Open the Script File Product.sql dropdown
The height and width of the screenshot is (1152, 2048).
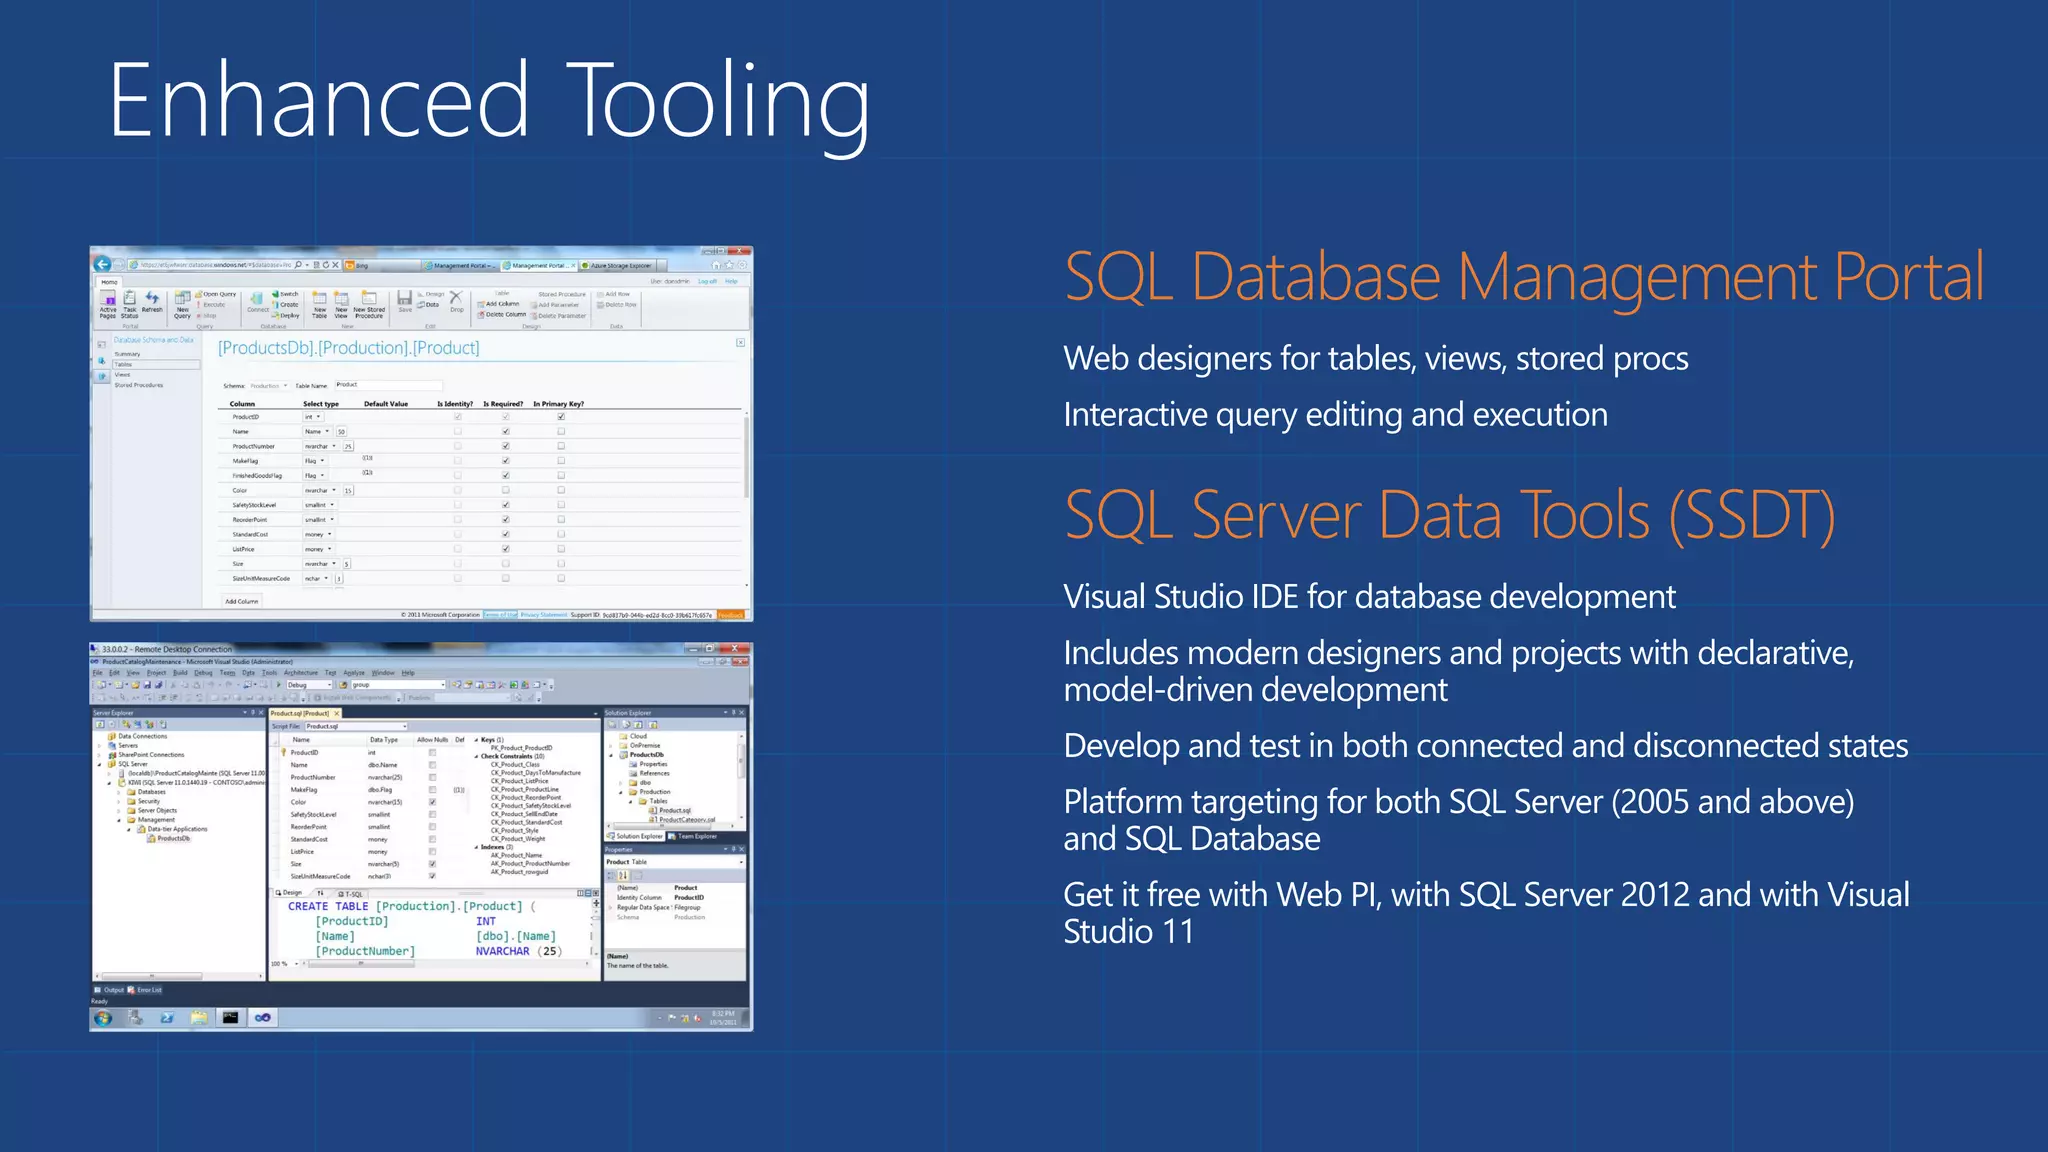pos(356,726)
